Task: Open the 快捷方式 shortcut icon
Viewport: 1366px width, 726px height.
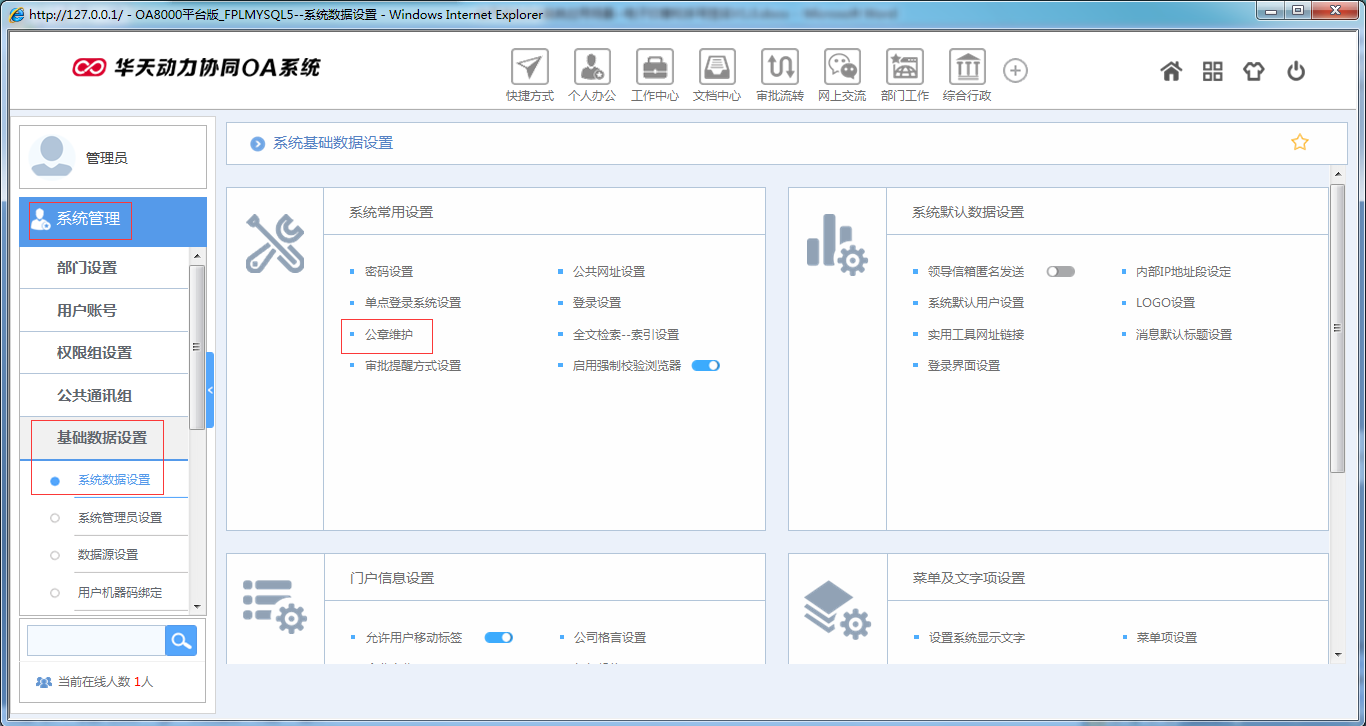Action: 529,68
